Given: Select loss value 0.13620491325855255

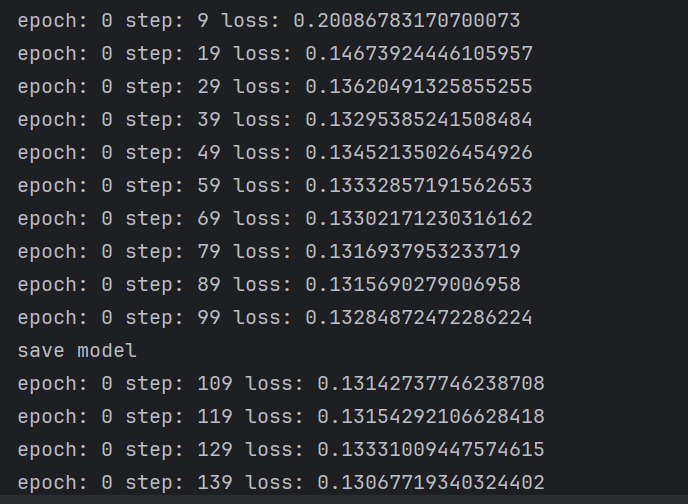Looking at the screenshot, I should click(419, 86).
